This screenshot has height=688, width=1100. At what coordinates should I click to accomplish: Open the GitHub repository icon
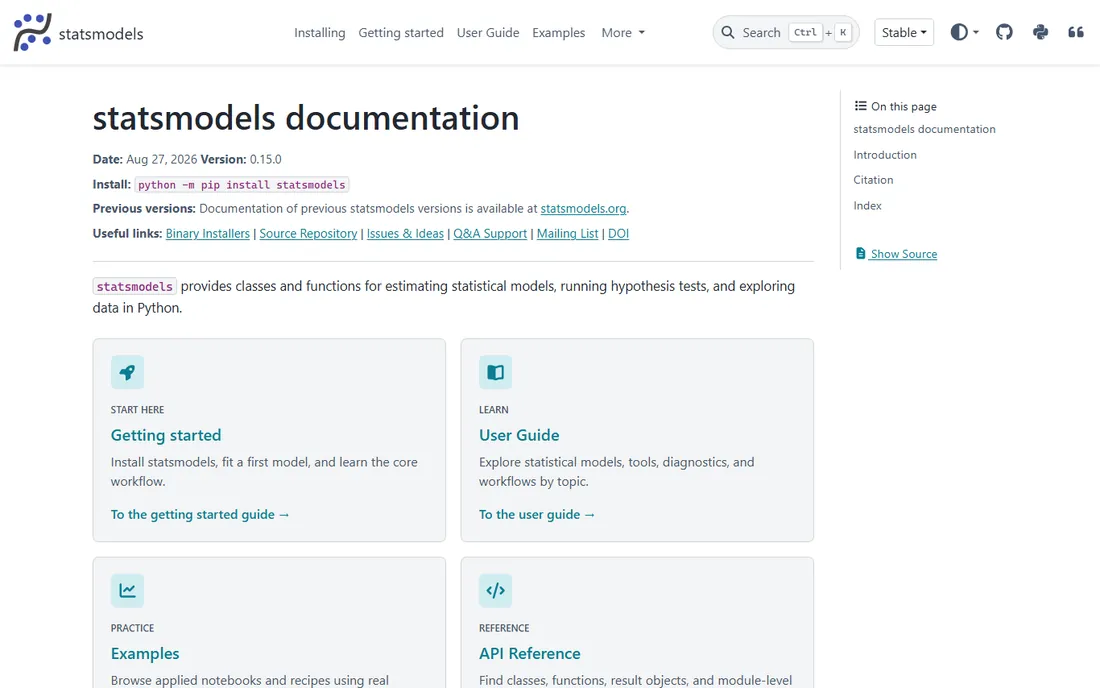pyautogui.click(x=1004, y=32)
